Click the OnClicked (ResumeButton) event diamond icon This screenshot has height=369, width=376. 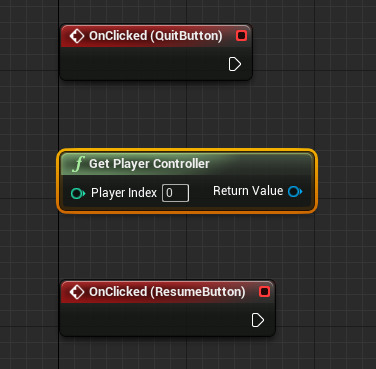tap(77, 292)
